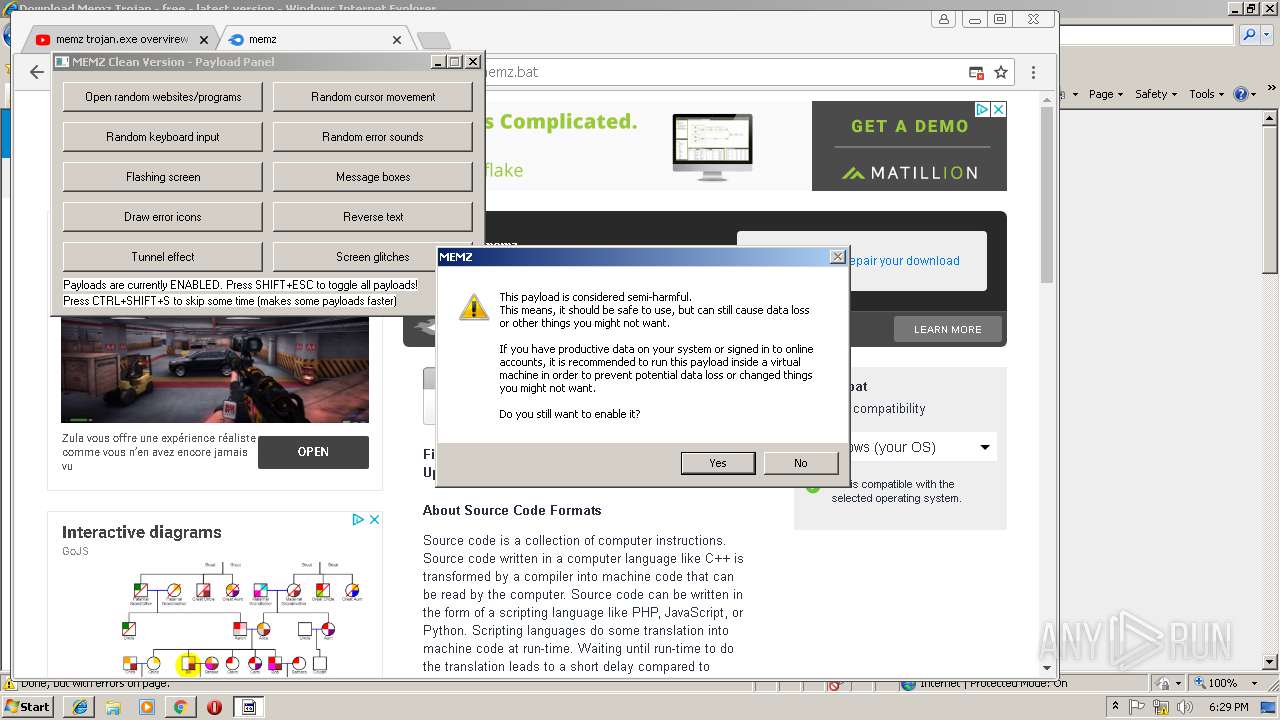Viewport: 1280px width, 720px height.
Task: Click Chrome page scrollbar down arrow
Action: coord(1047,667)
